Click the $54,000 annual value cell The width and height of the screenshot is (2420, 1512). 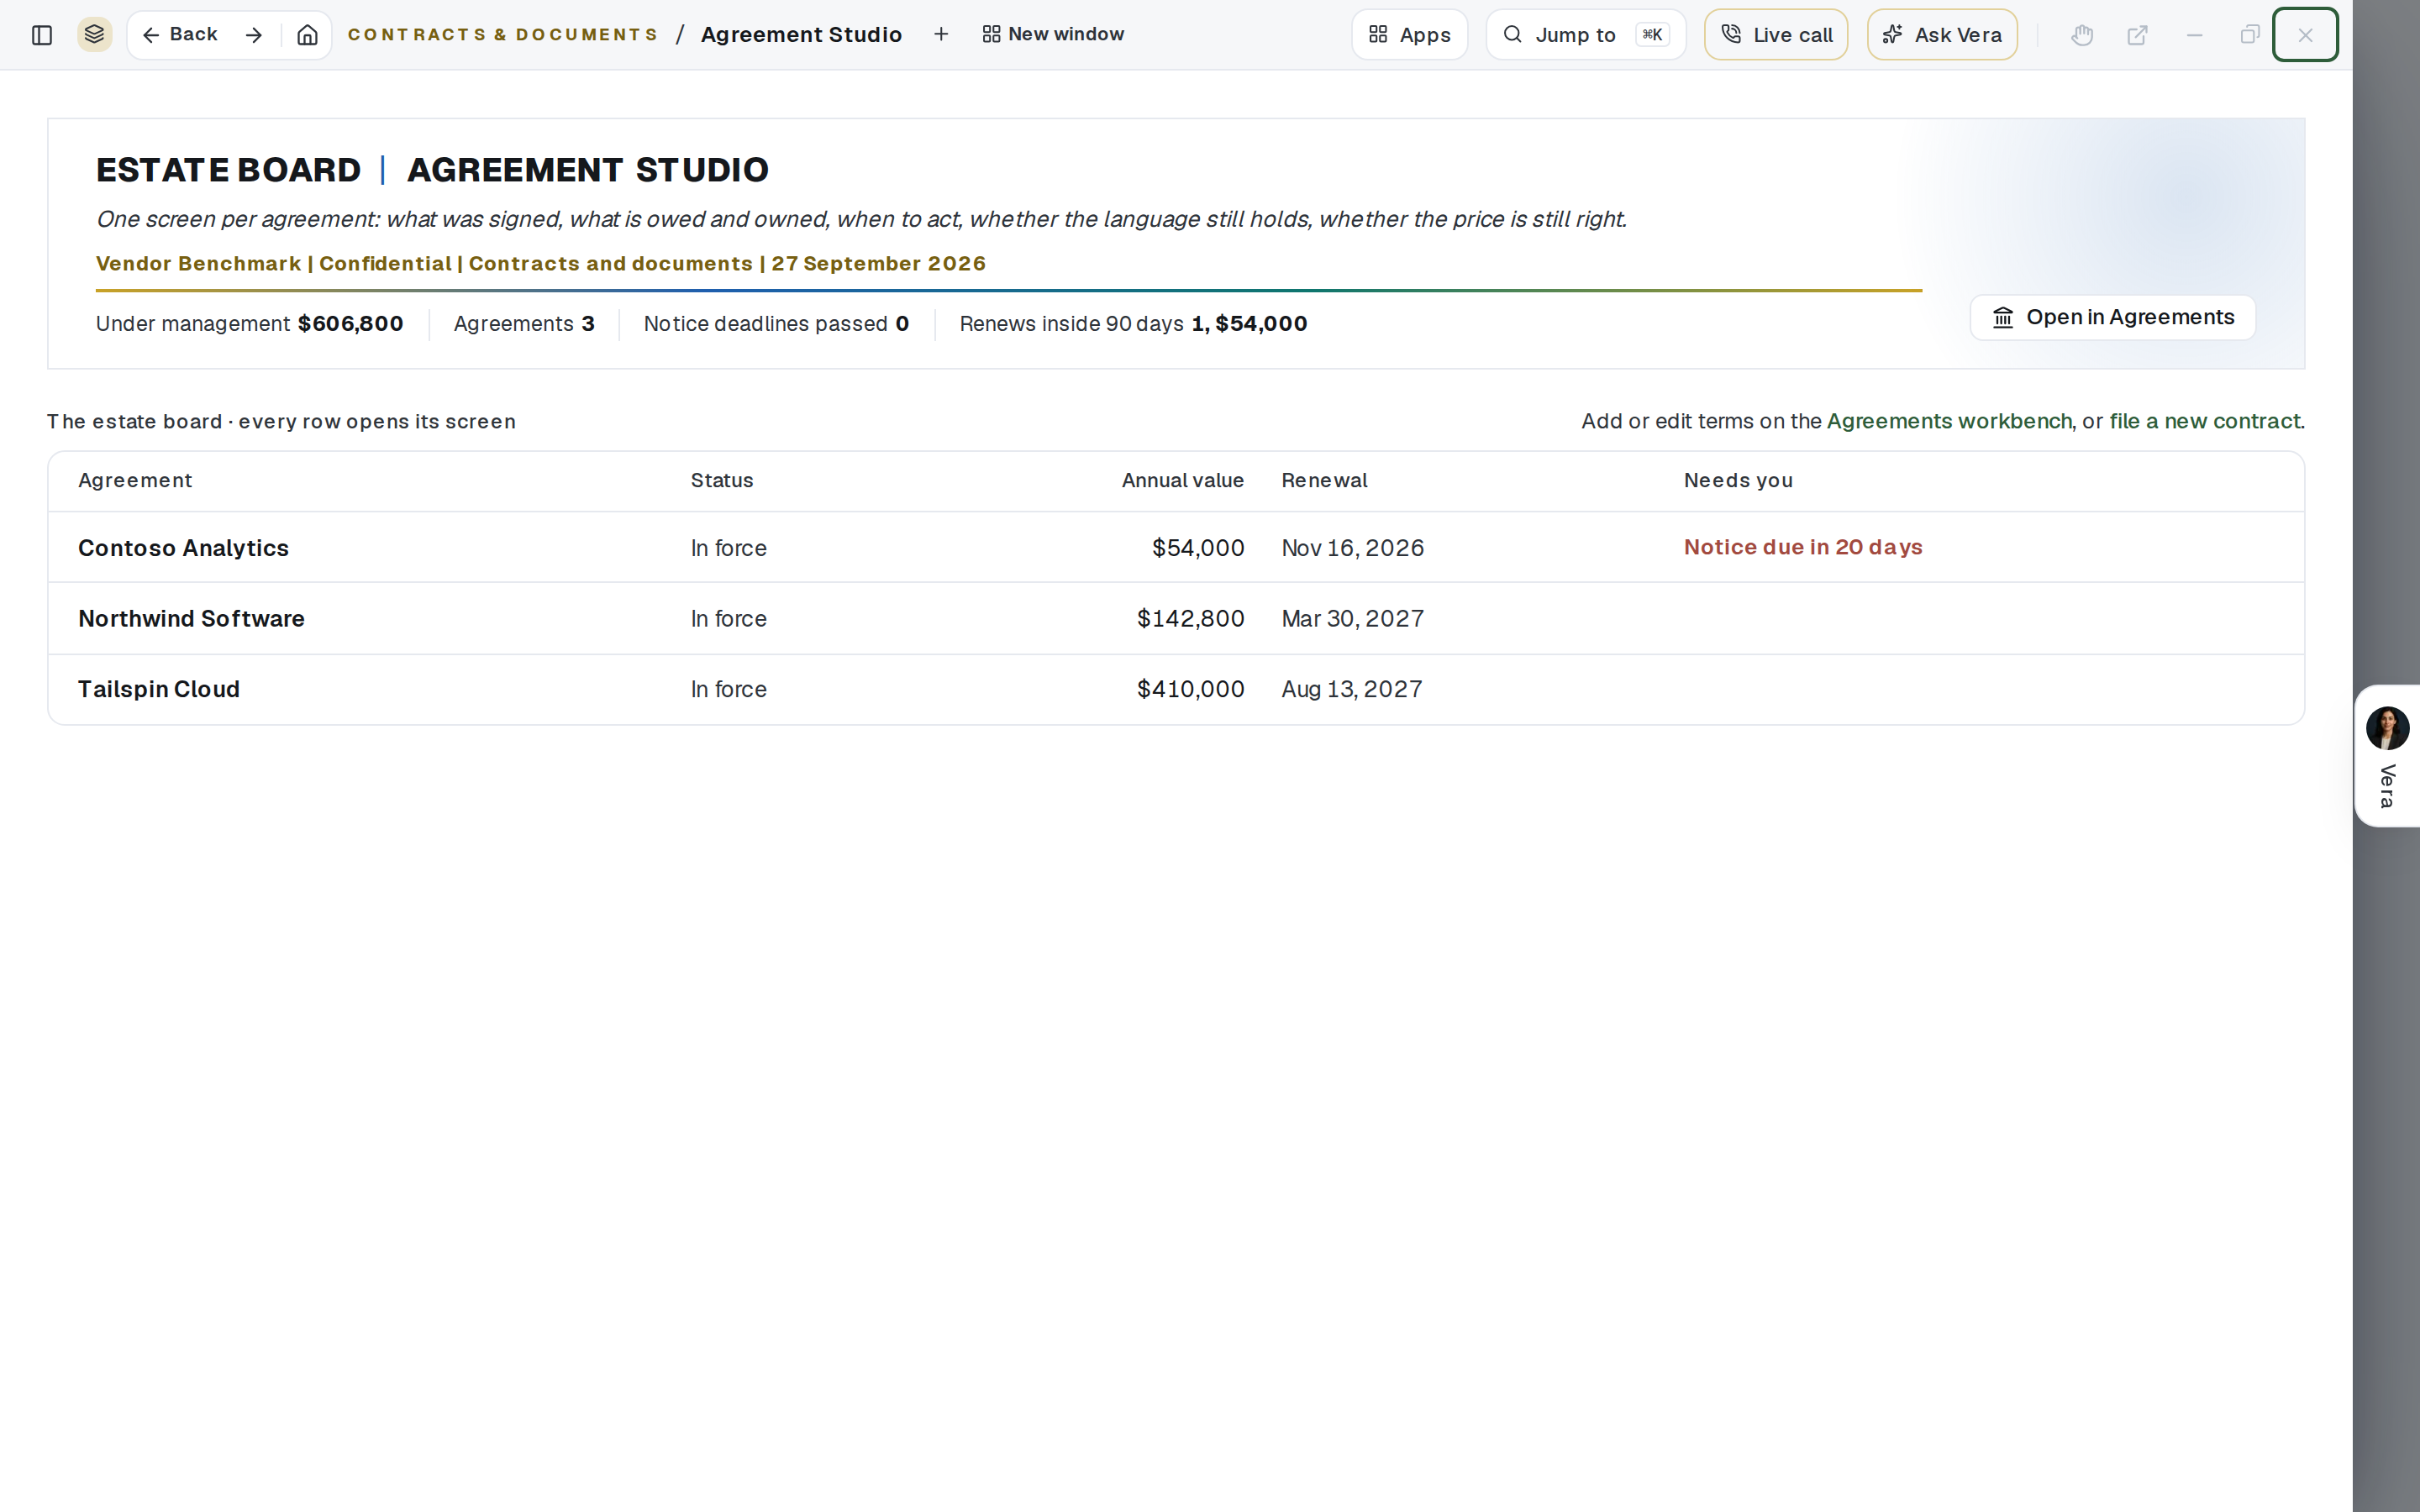(1198, 548)
